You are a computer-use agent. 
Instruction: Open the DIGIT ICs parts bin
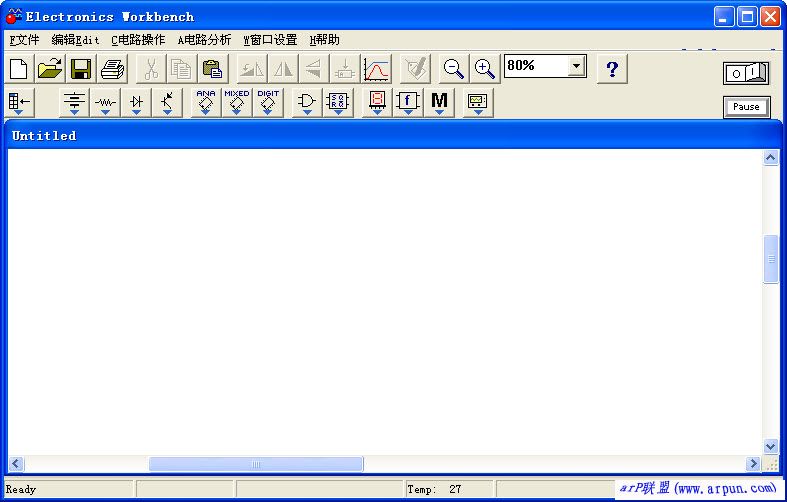(x=268, y=102)
